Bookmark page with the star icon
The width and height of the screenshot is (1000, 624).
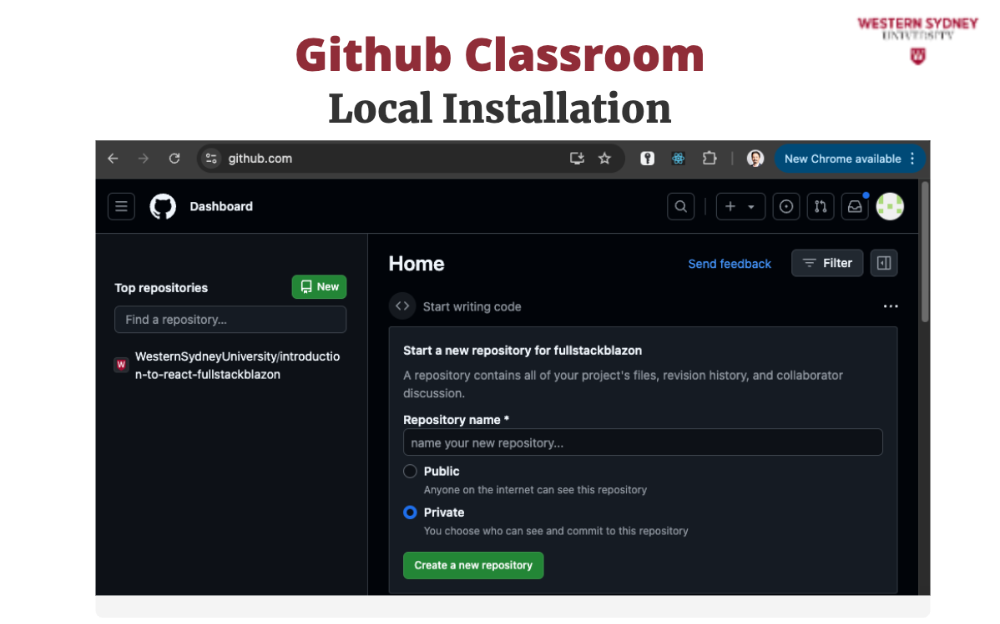click(x=604, y=159)
